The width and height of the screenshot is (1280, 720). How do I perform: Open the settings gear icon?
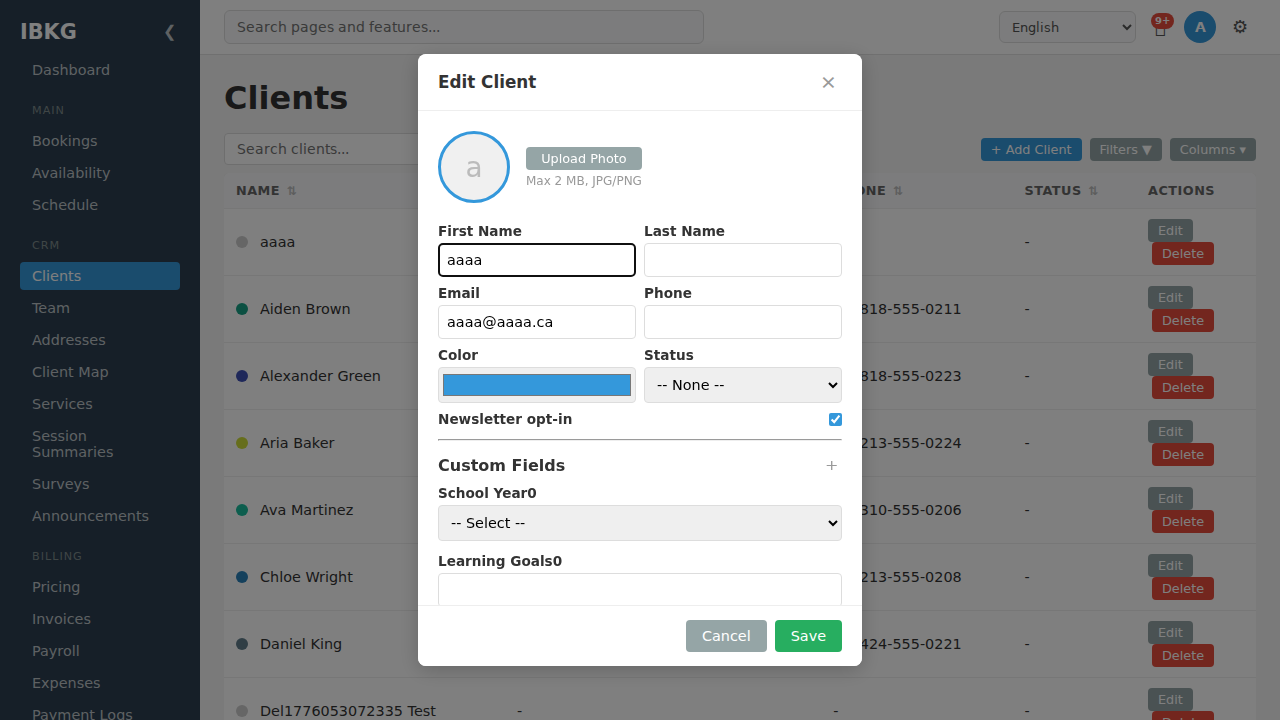pos(1240,27)
